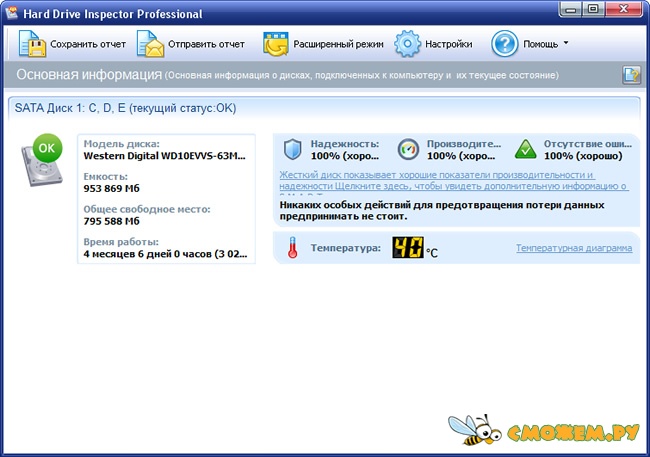Open the 'Температурная диаграмма' link
Image resolution: width=650 pixels, height=457 pixels.
[x=574, y=248]
